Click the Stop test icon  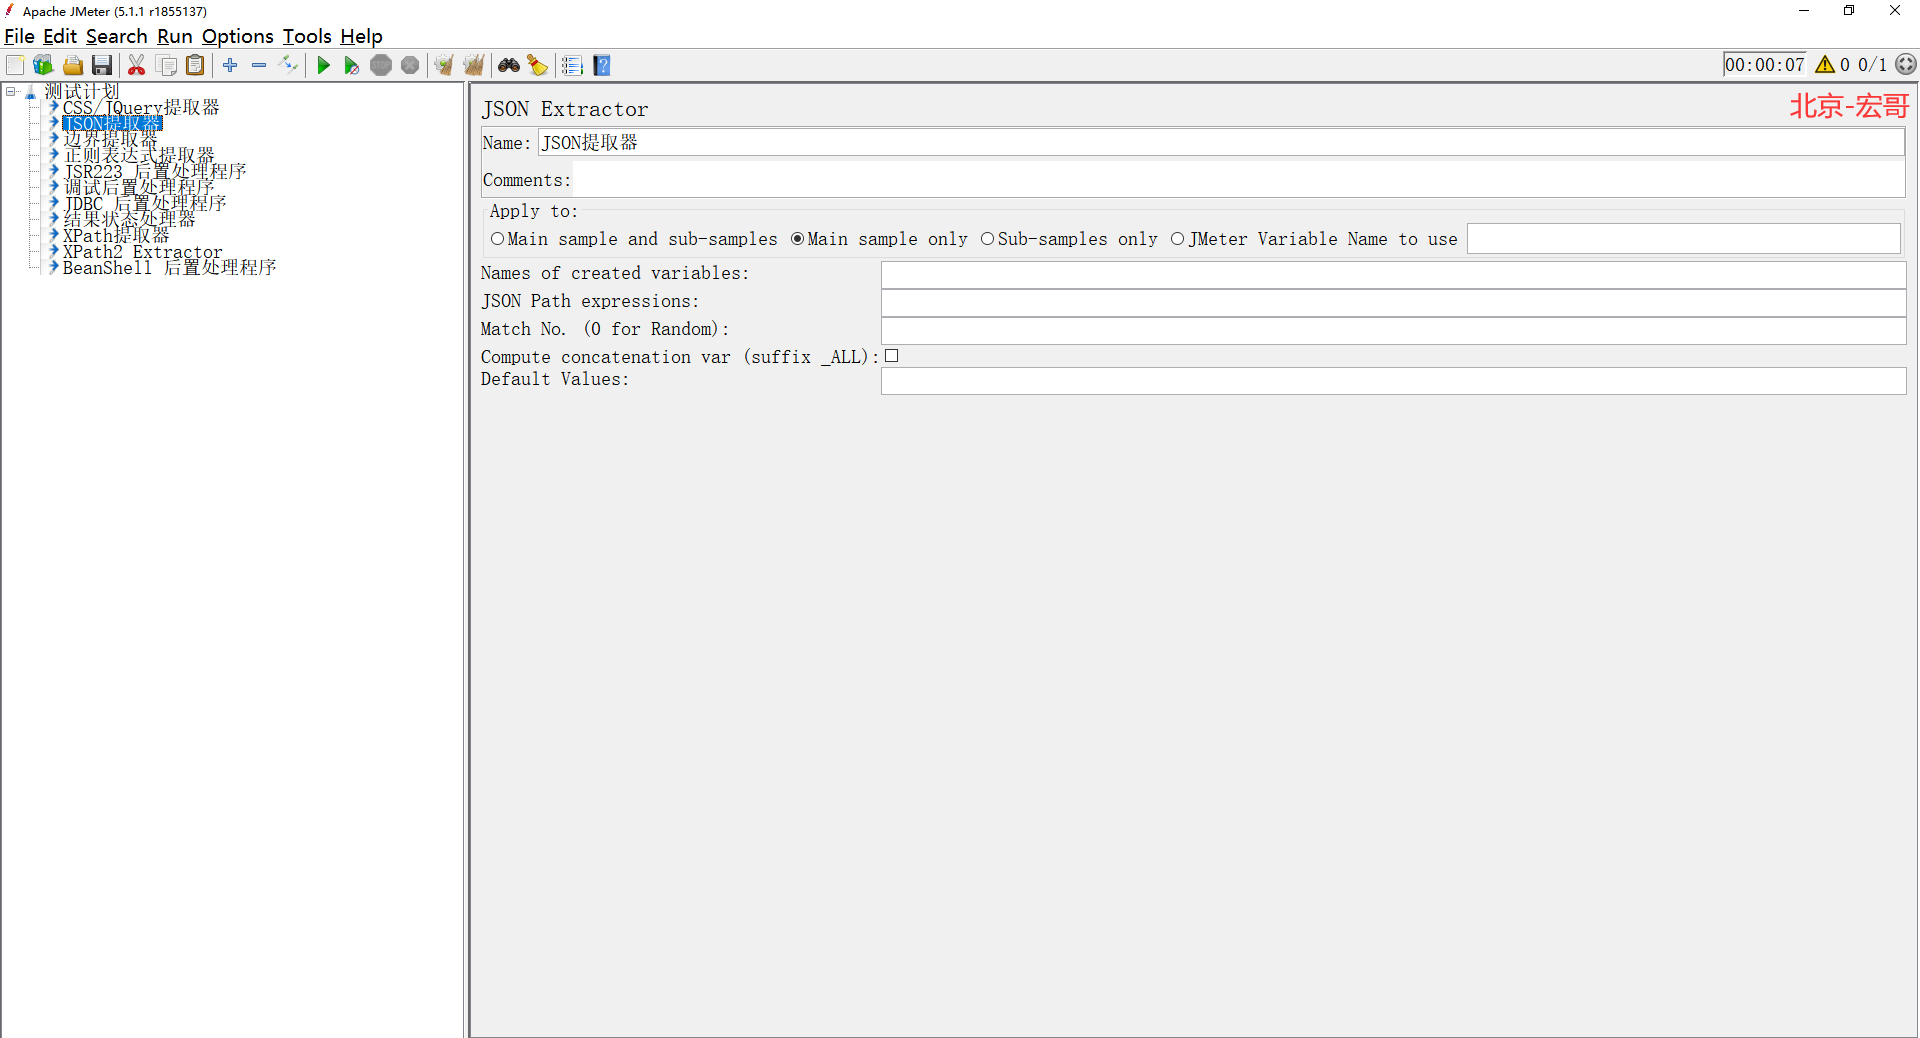tap(381, 66)
